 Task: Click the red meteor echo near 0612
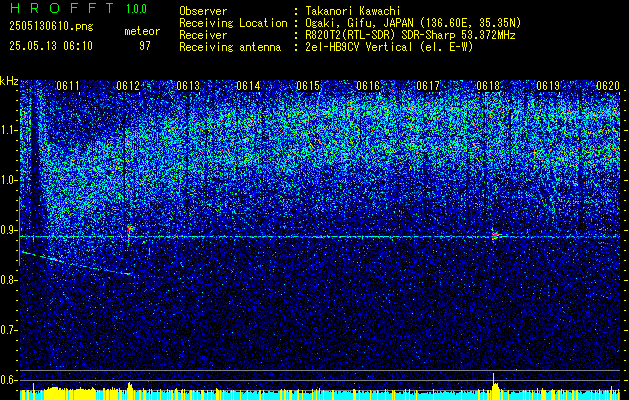coord(129,232)
